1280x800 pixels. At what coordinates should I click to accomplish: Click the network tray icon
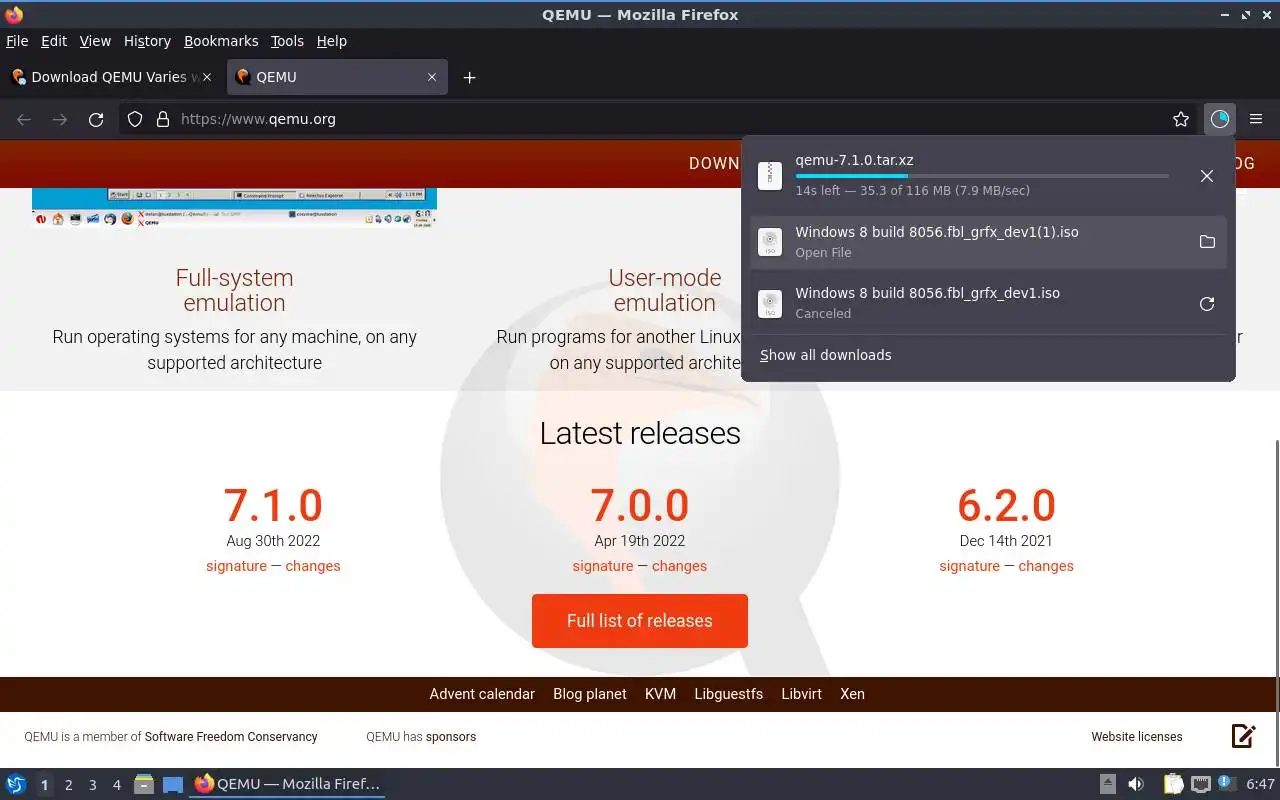tap(1201, 785)
